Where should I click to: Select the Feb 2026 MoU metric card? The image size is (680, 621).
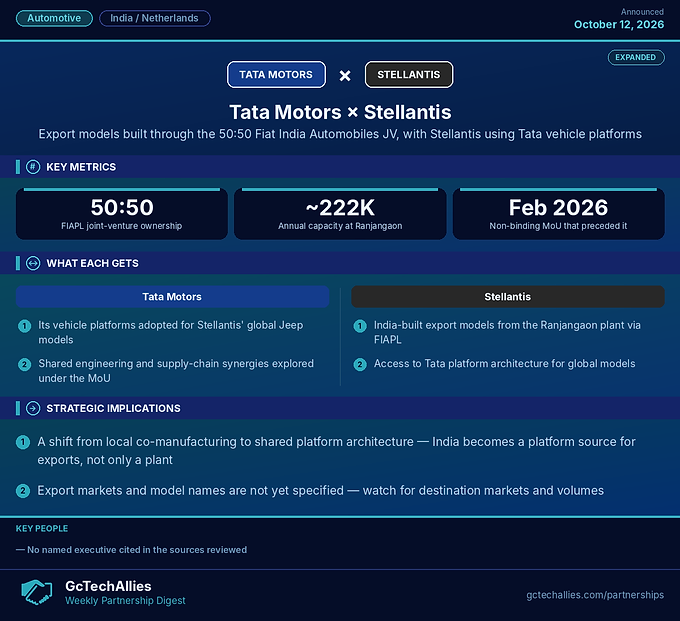tap(559, 214)
